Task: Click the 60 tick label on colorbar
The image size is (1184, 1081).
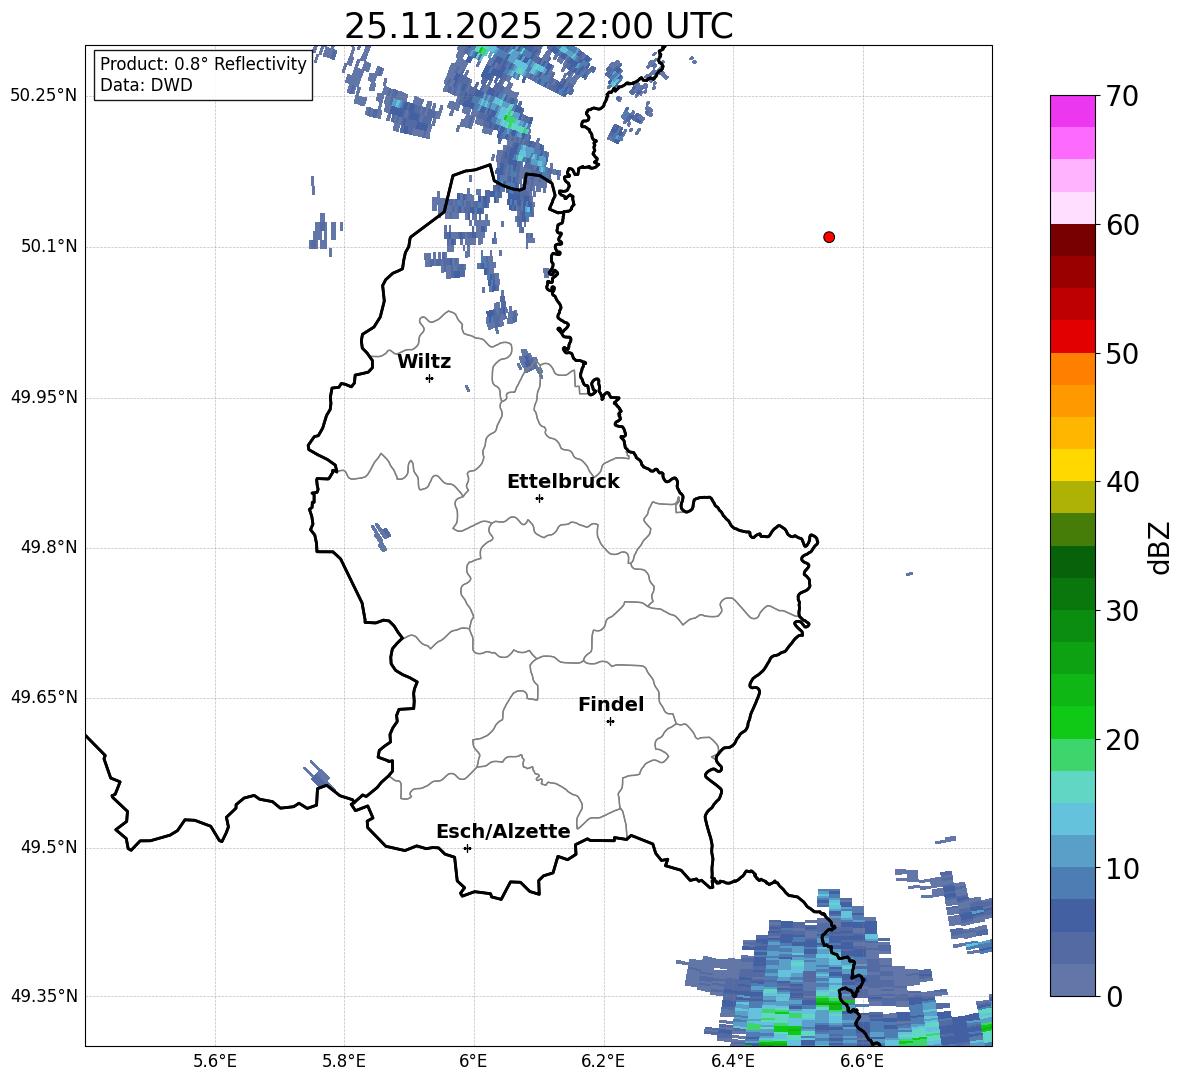Action: (x=1122, y=225)
